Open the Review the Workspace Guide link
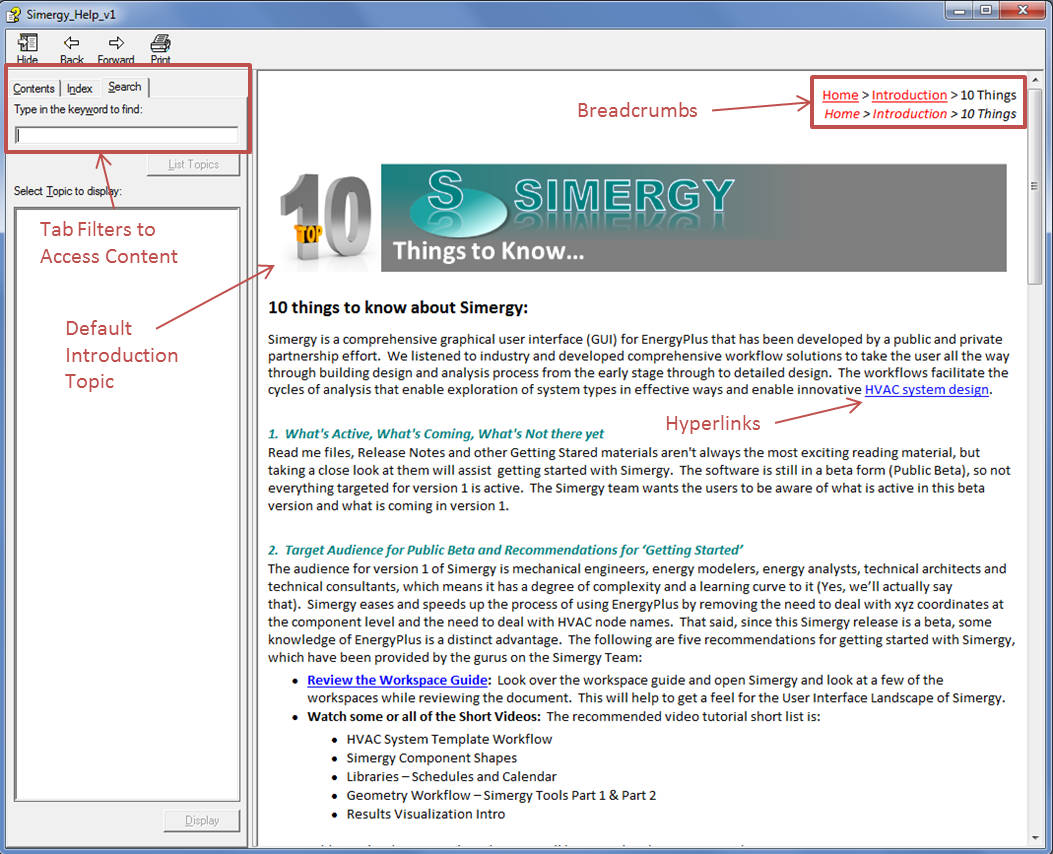1053x854 pixels. (x=397, y=680)
